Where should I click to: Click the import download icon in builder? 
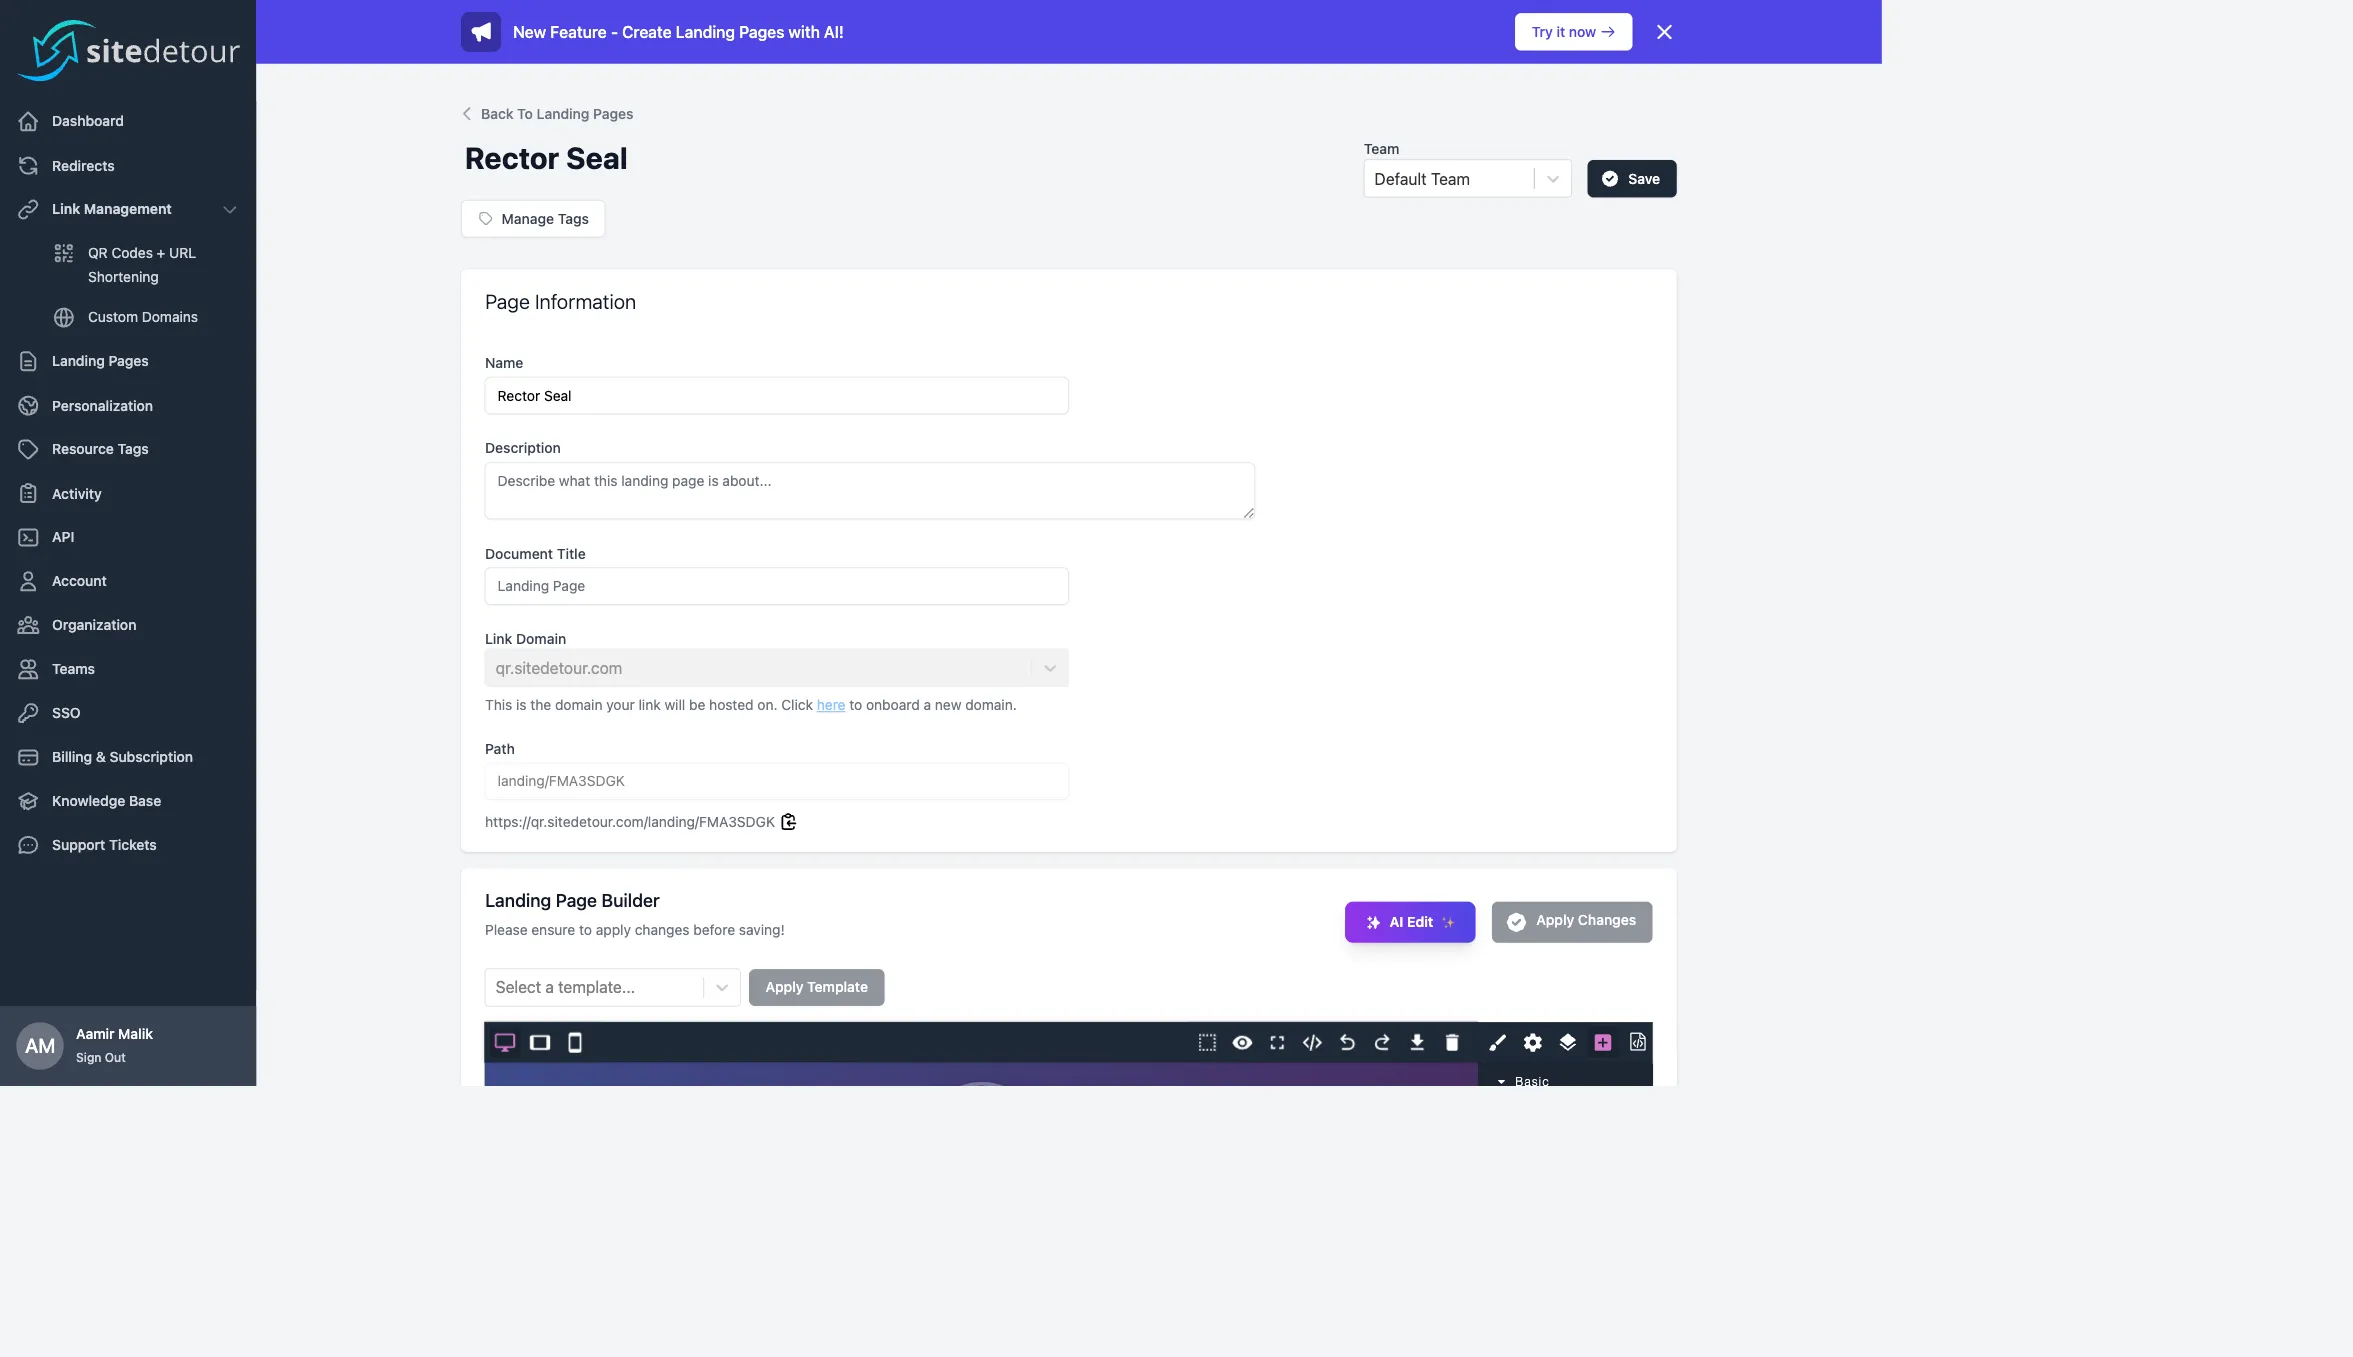(1417, 1042)
